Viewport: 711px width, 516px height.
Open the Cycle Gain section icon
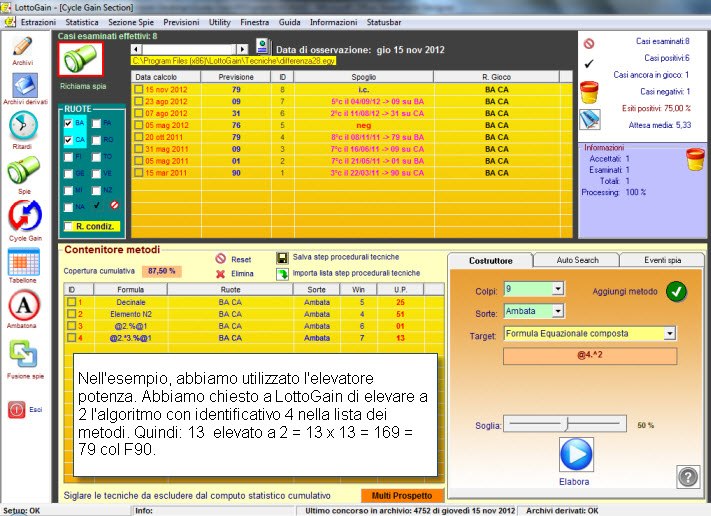click(x=25, y=215)
